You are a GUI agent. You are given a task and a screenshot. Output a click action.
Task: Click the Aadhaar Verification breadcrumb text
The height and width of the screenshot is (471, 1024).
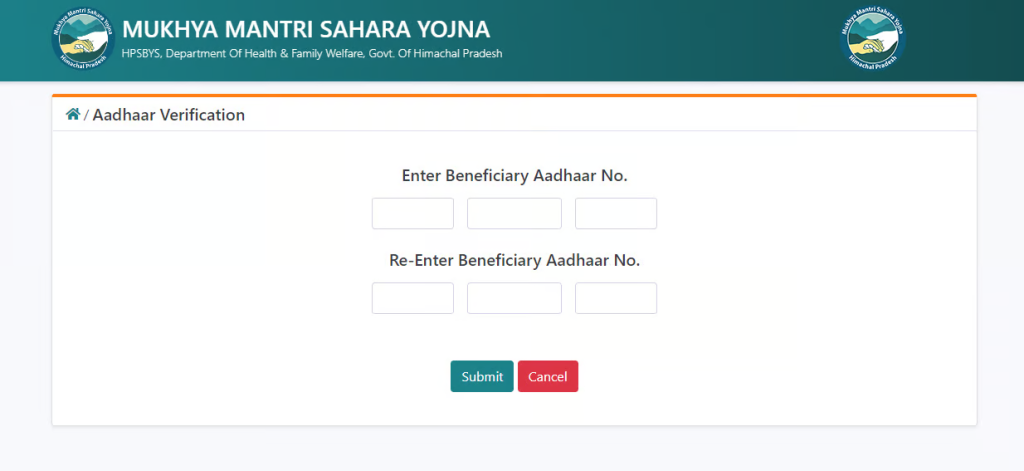click(168, 115)
